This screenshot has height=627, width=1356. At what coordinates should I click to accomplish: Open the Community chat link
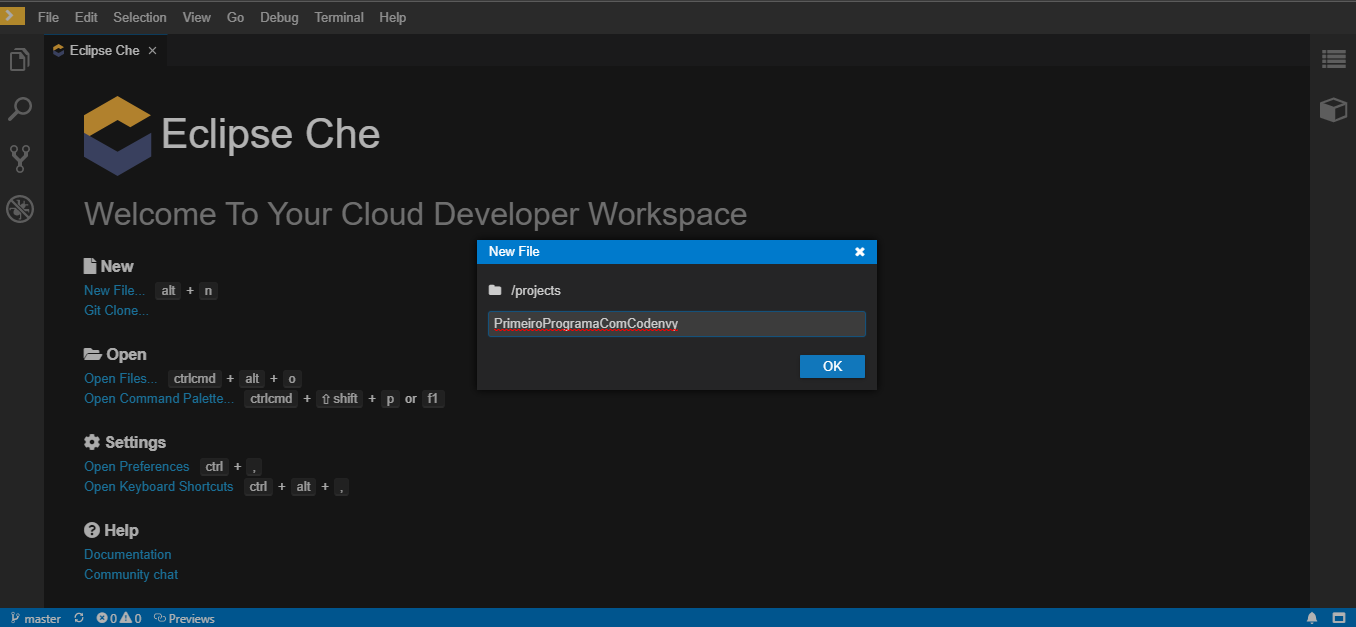coord(131,575)
